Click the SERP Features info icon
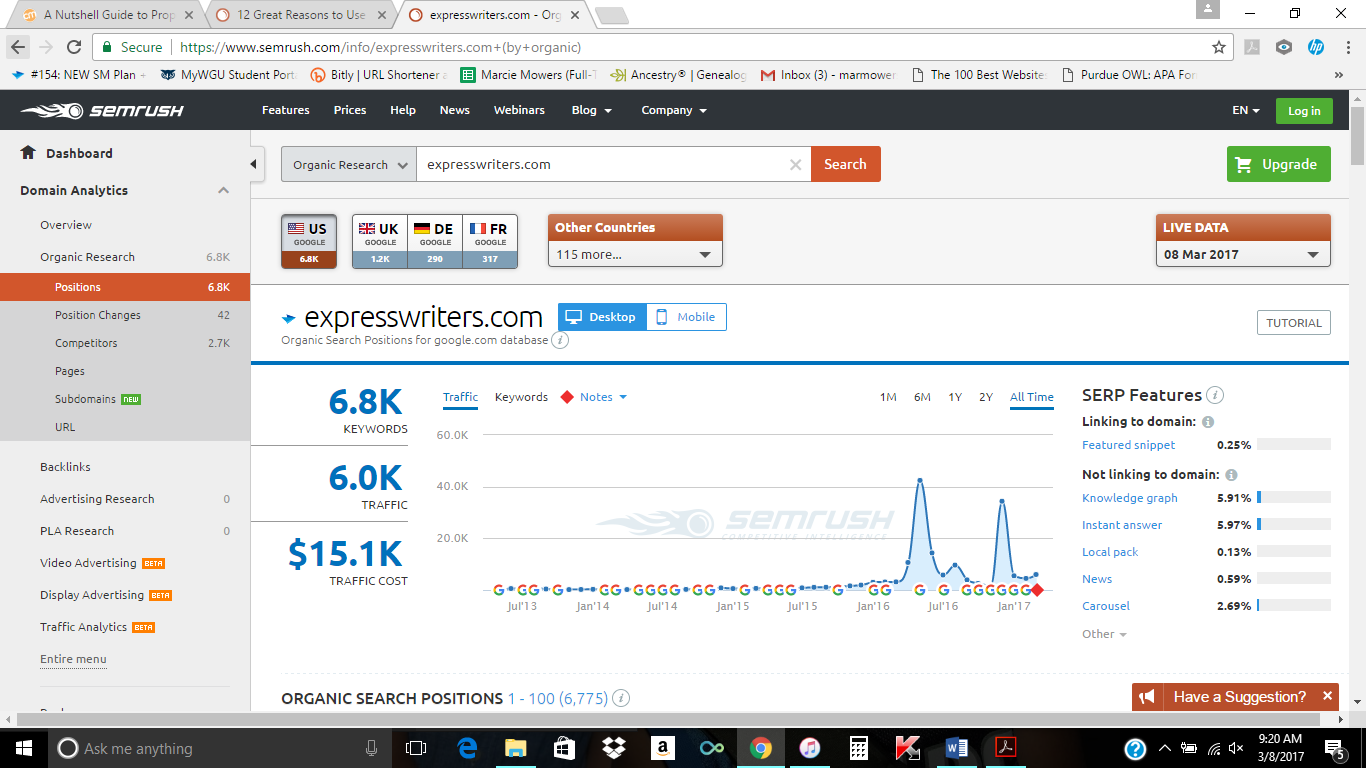The image size is (1366, 768). pos(1215,395)
